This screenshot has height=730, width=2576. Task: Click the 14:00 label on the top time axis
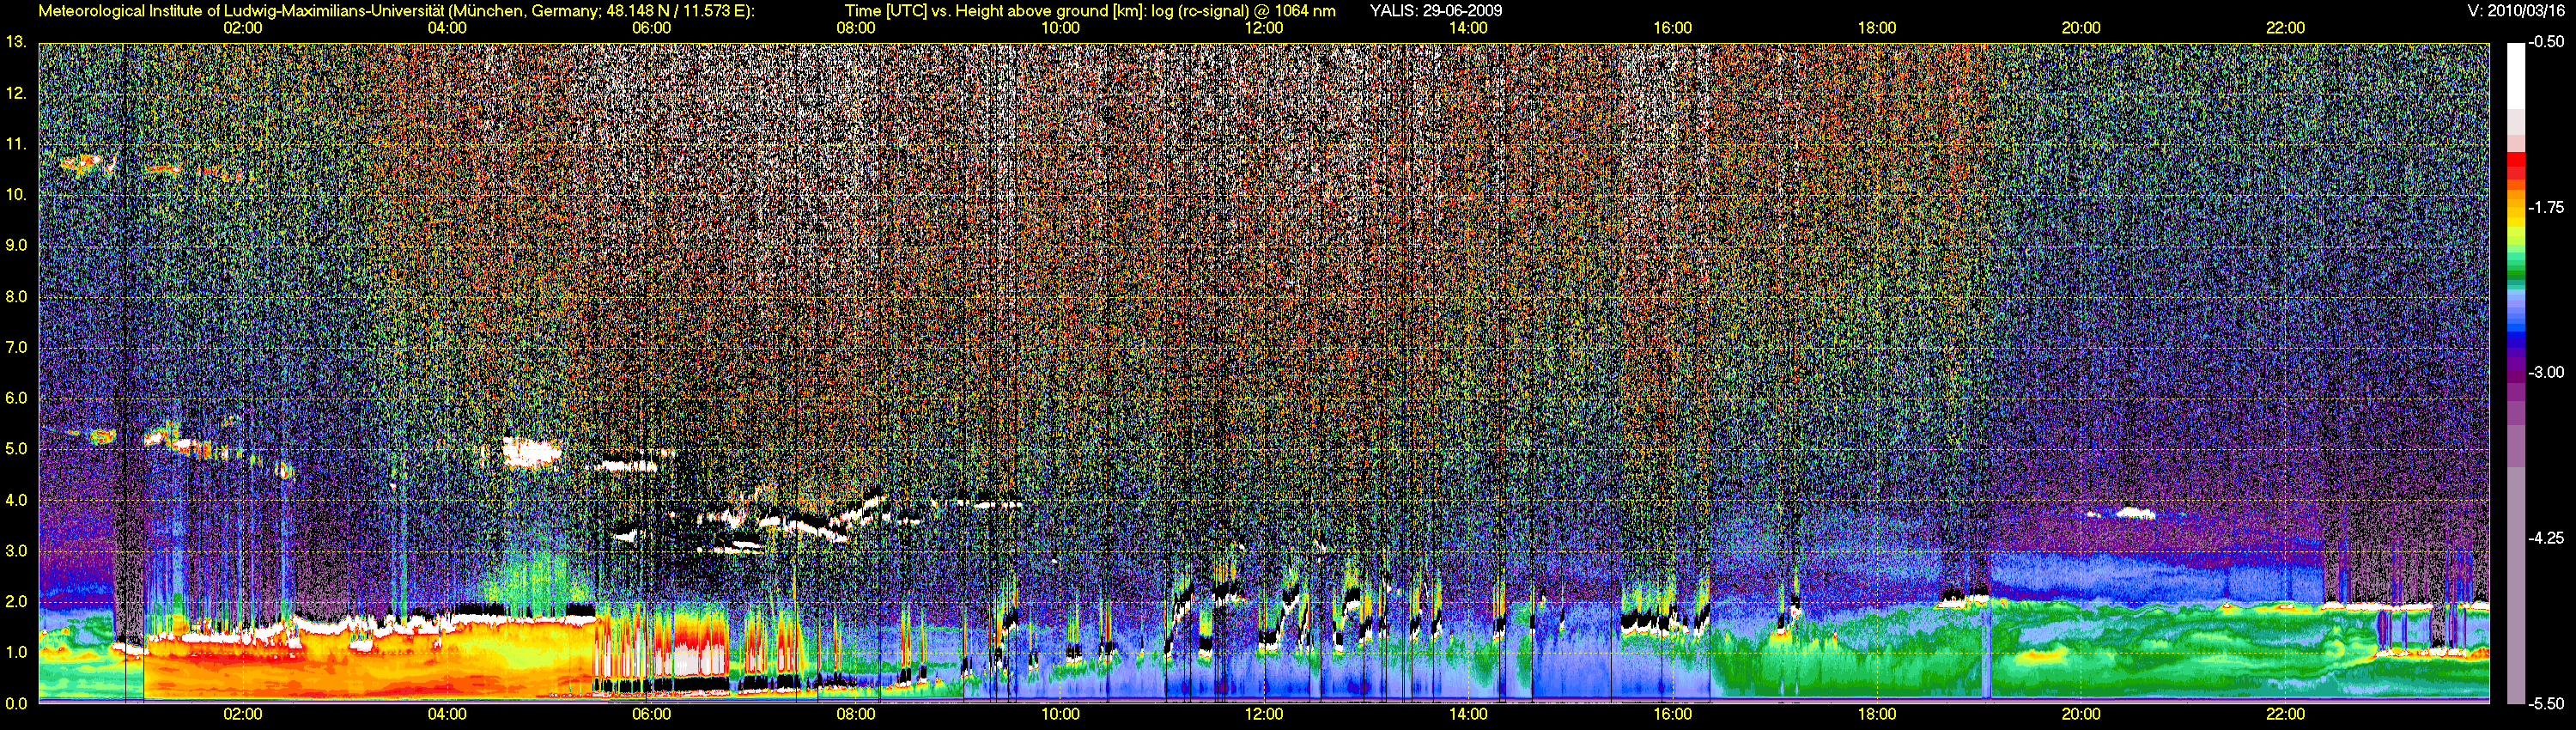click(1468, 28)
